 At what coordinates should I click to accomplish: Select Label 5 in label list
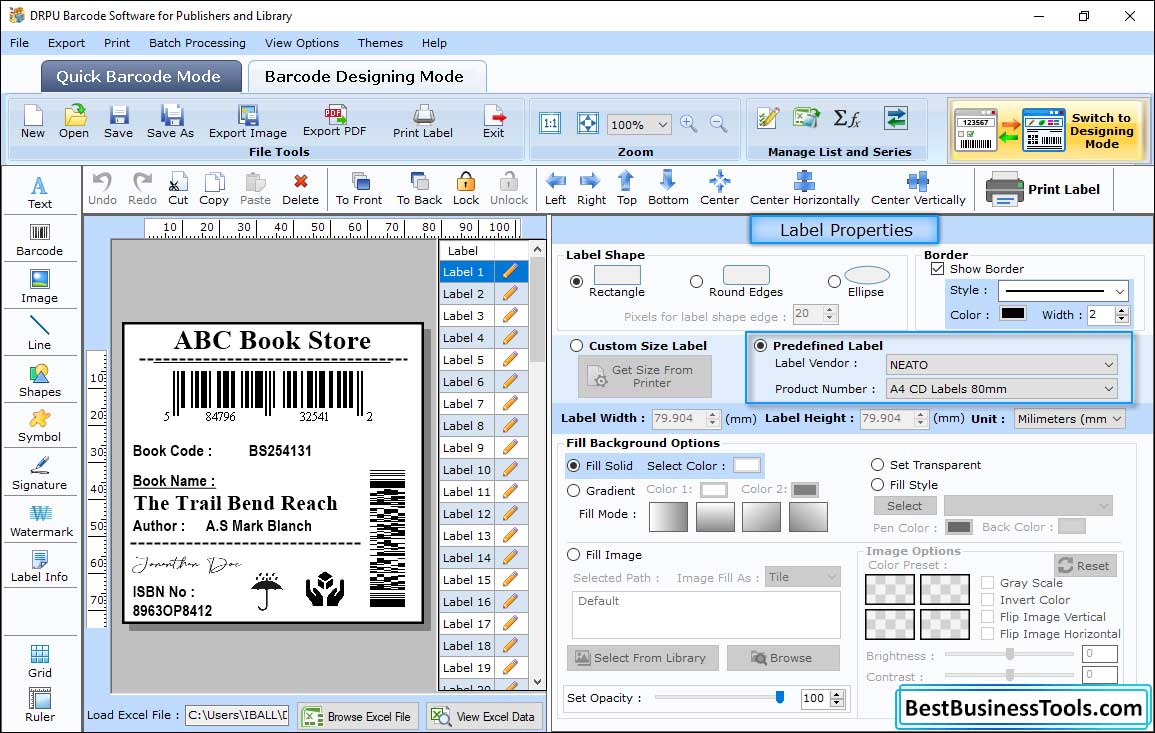466,360
